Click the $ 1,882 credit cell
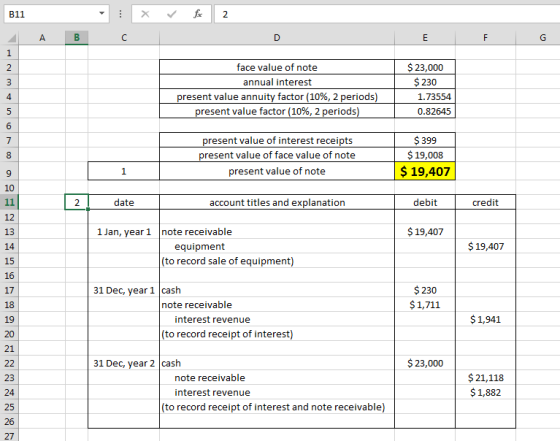The height and width of the screenshot is (441, 560). (485, 392)
